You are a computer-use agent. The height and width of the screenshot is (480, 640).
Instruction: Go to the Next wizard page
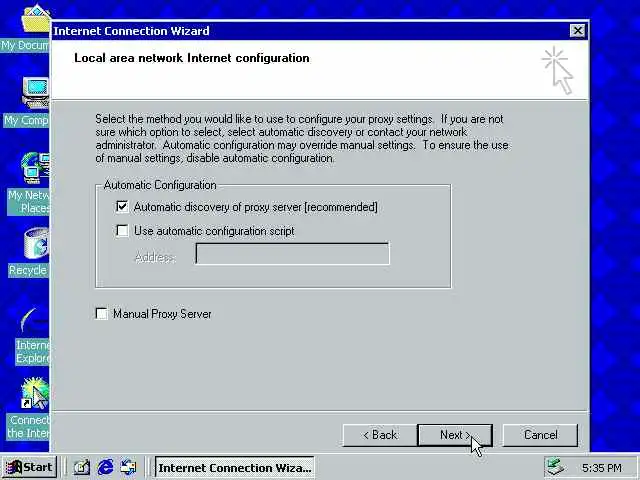tap(455, 435)
